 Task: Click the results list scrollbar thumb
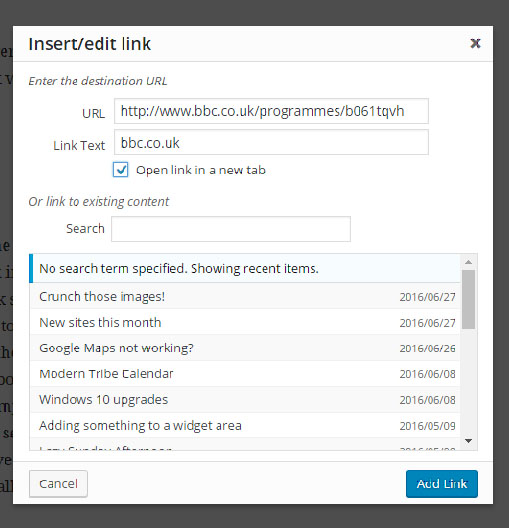(468, 299)
